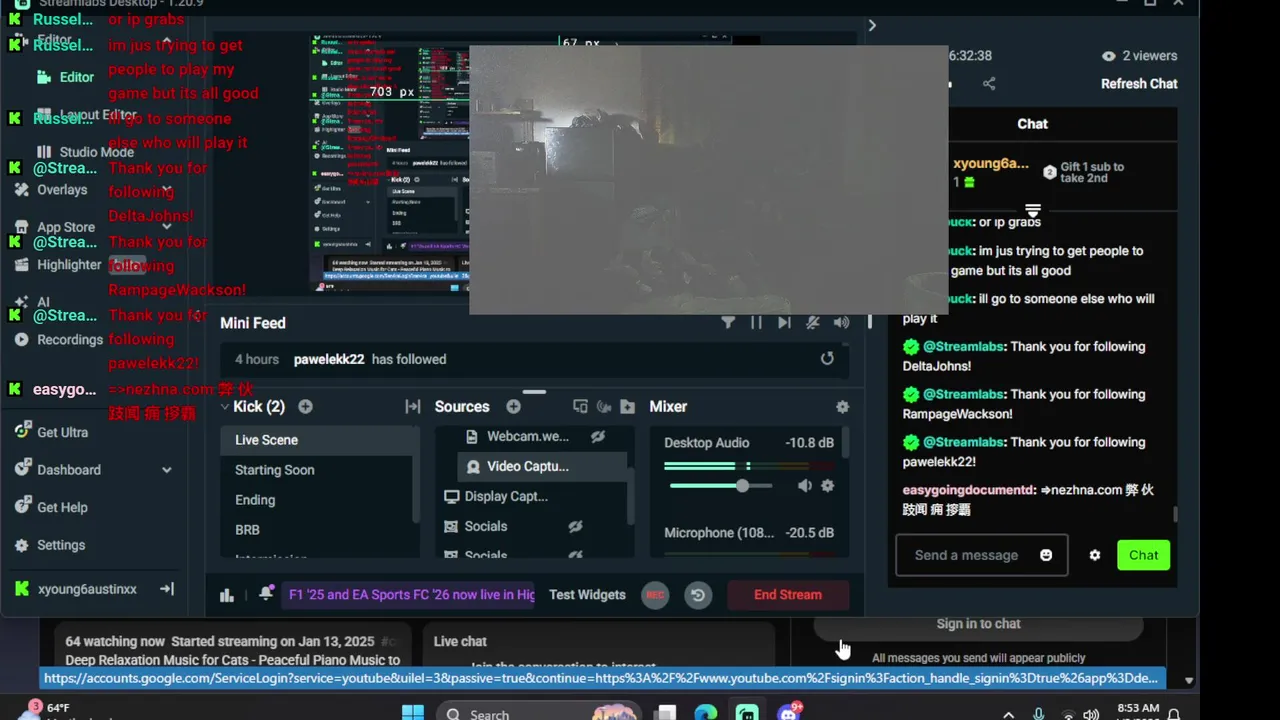Replay the pawelekk22 follow alert
This screenshot has height=720, width=1280.
pyautogui.click(x=827, y=358)
